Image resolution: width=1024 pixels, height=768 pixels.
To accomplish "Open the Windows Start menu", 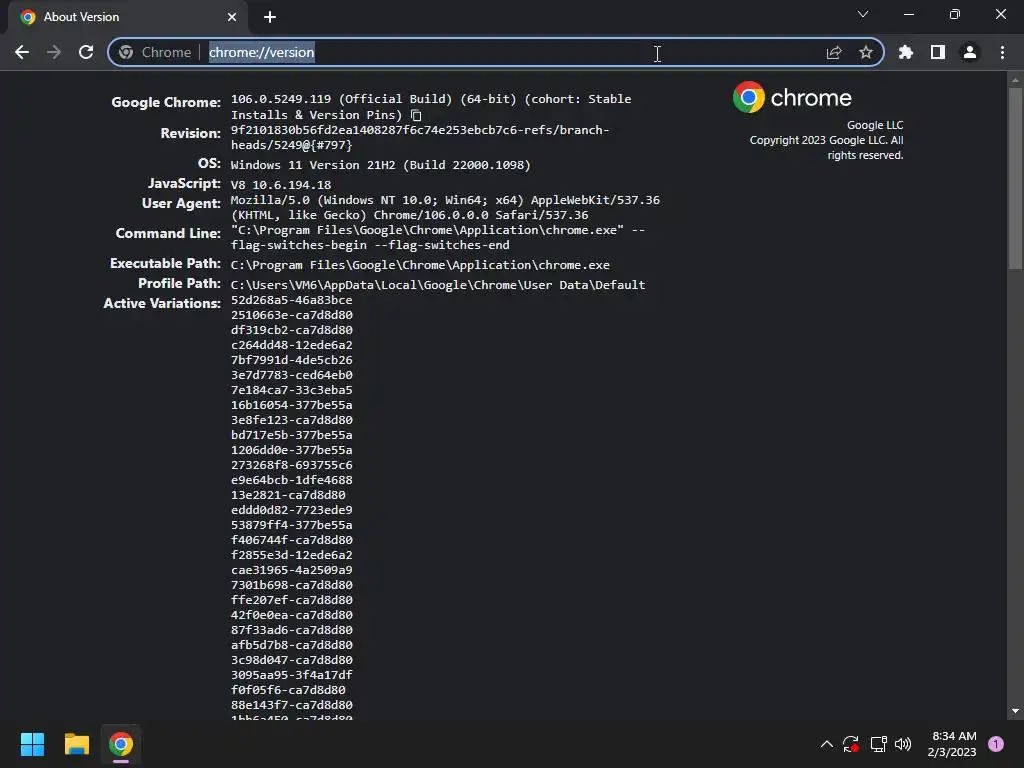I will tap(32, 744).
